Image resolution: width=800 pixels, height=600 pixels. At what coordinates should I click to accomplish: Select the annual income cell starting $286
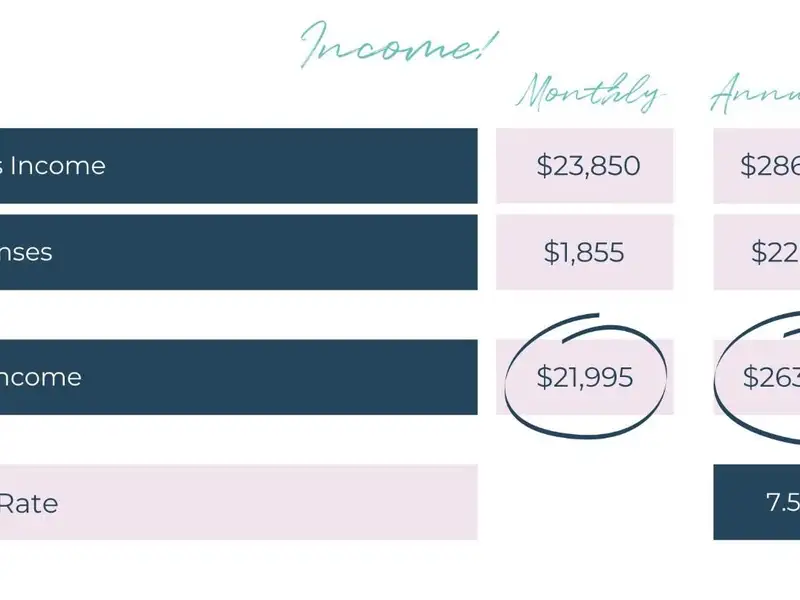tap(757, 166)
